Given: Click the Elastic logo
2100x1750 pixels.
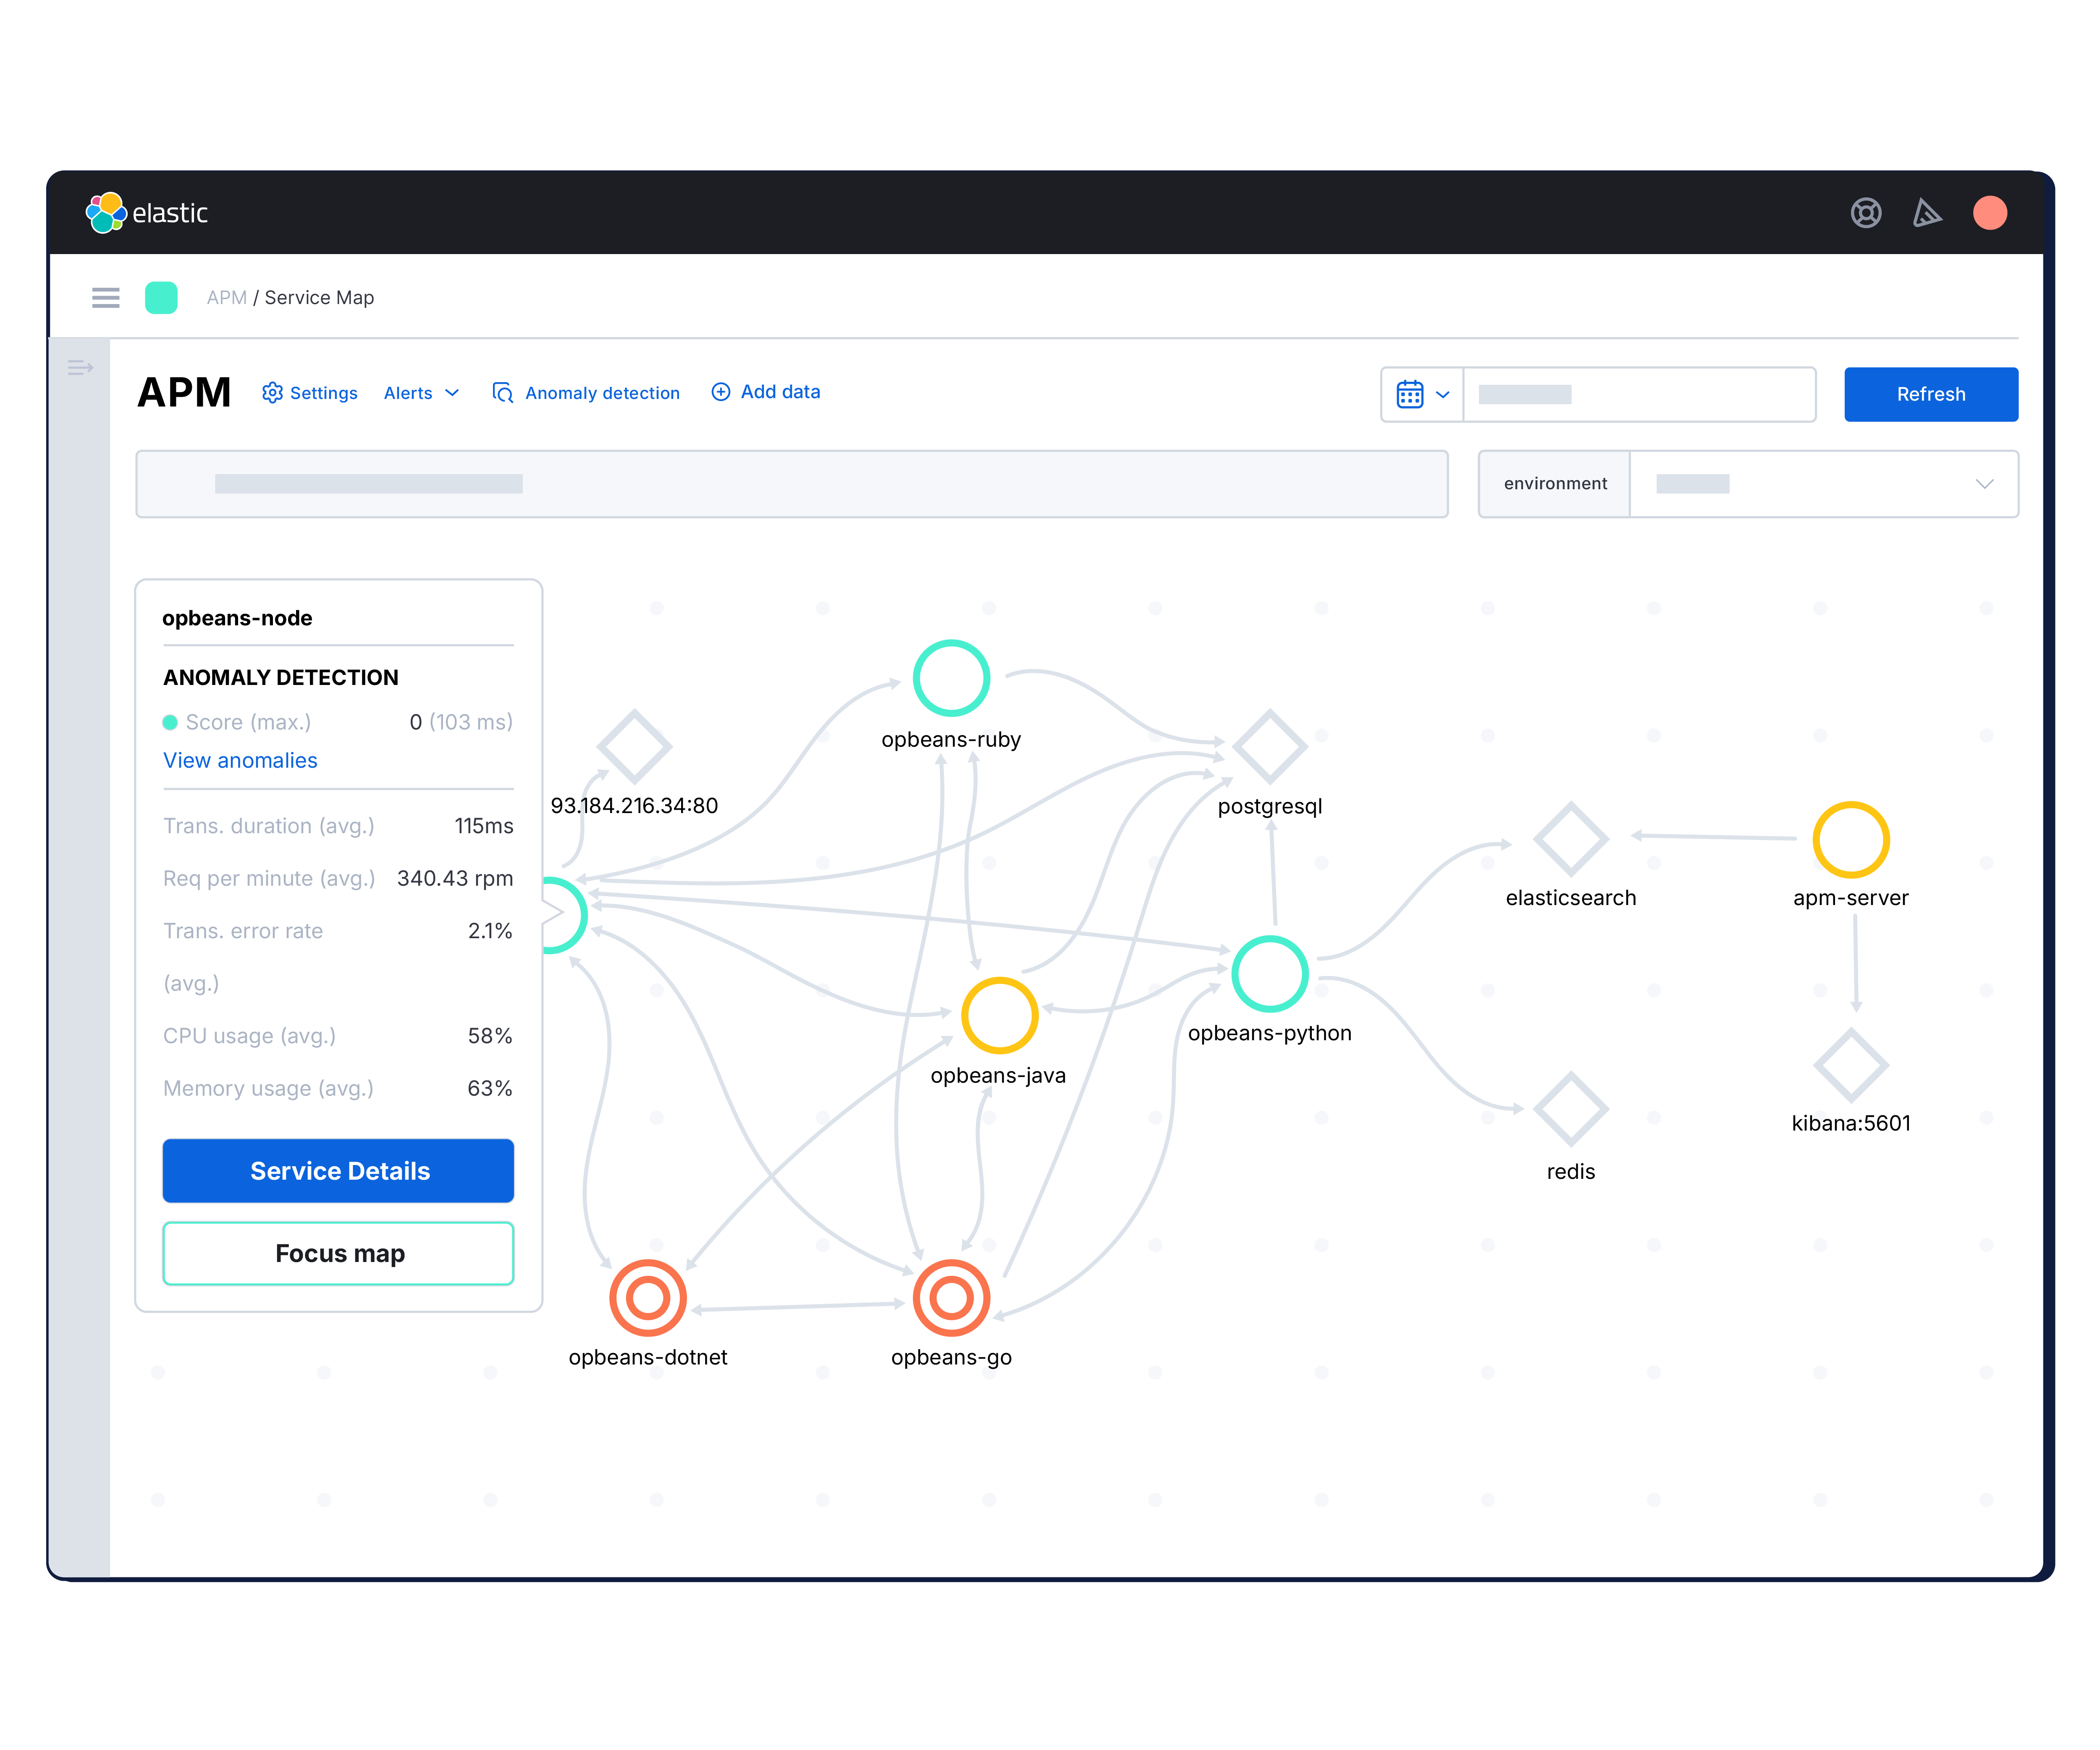Looking at the screenshot, I should [x=146, y=213].
